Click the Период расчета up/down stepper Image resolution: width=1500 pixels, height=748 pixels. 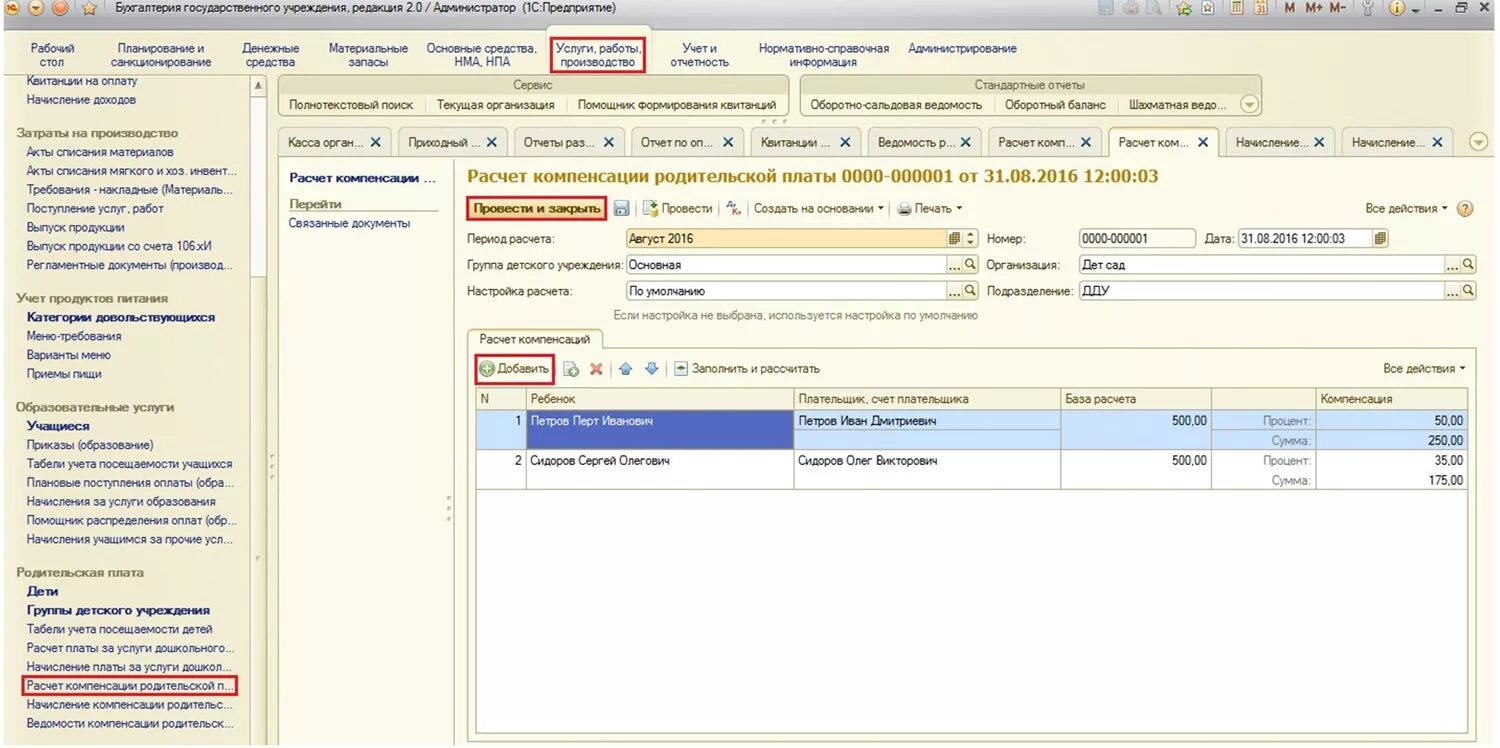click(x=969, y=239)
